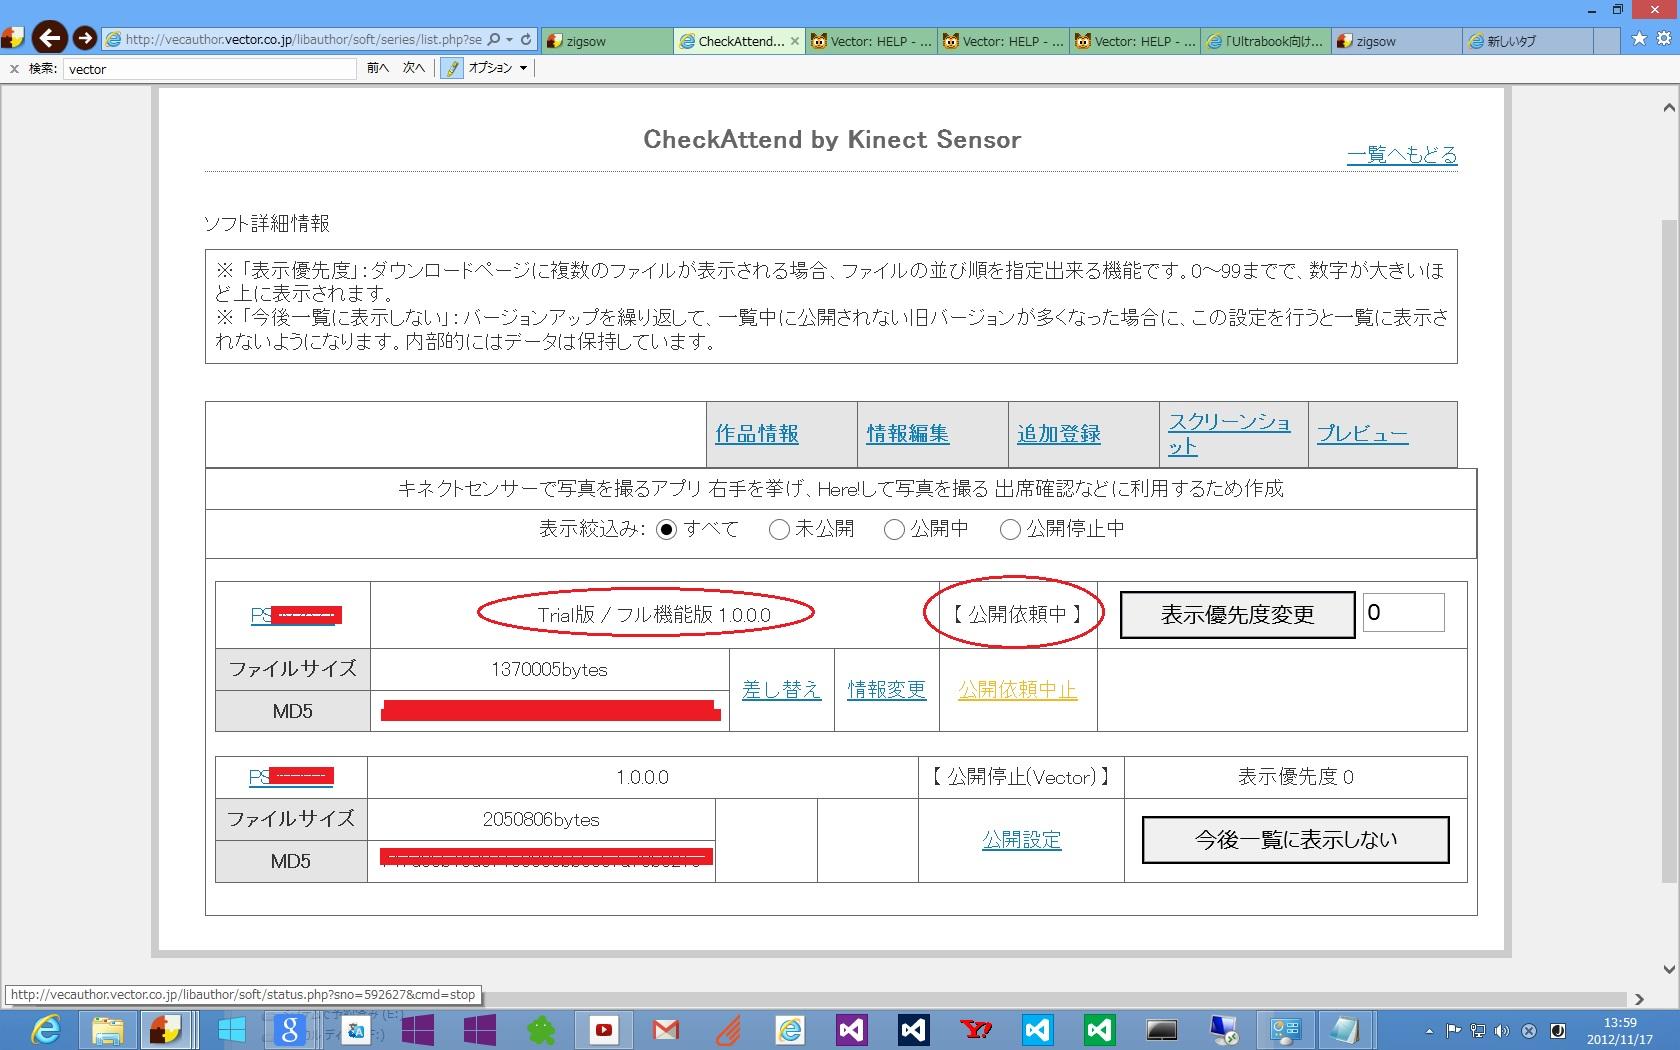Open the taskbar clock showing 13:59

click(1620, 1031)
